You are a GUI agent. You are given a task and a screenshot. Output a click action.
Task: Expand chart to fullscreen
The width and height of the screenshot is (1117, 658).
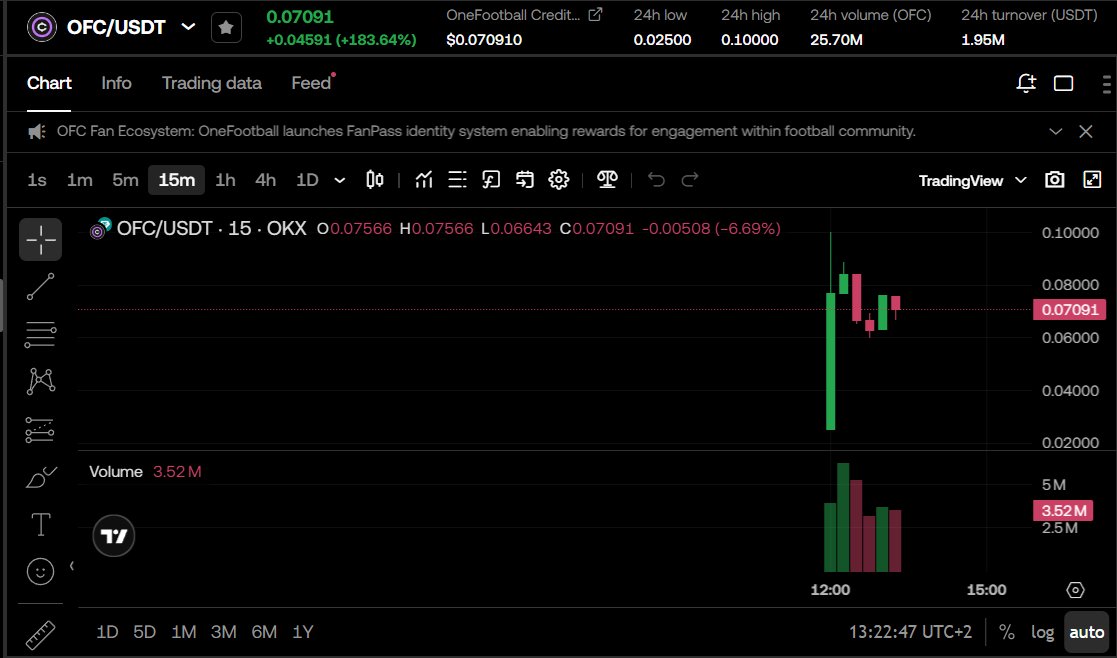click(x=1092, y=180)
